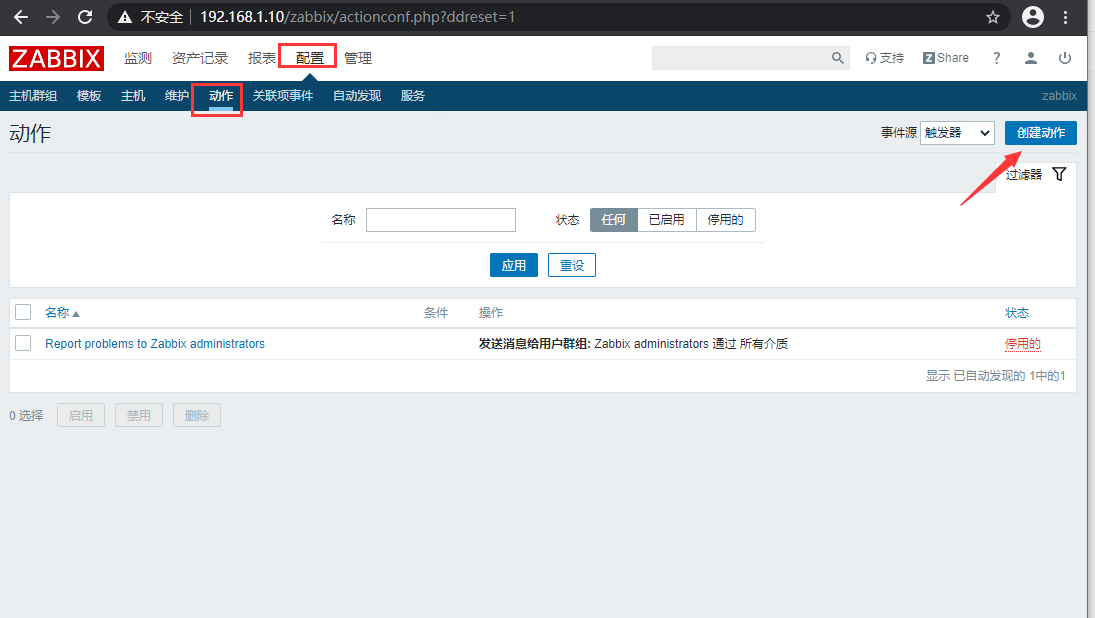Click the disabled 启用 button
Image resolution: width=1095 pixels, height=618 pixels.
coord(81,415)
